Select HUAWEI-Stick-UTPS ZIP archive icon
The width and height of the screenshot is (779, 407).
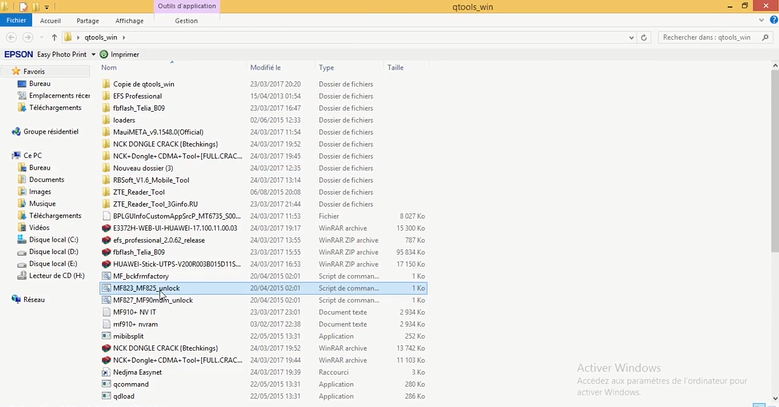pos(106,264)
